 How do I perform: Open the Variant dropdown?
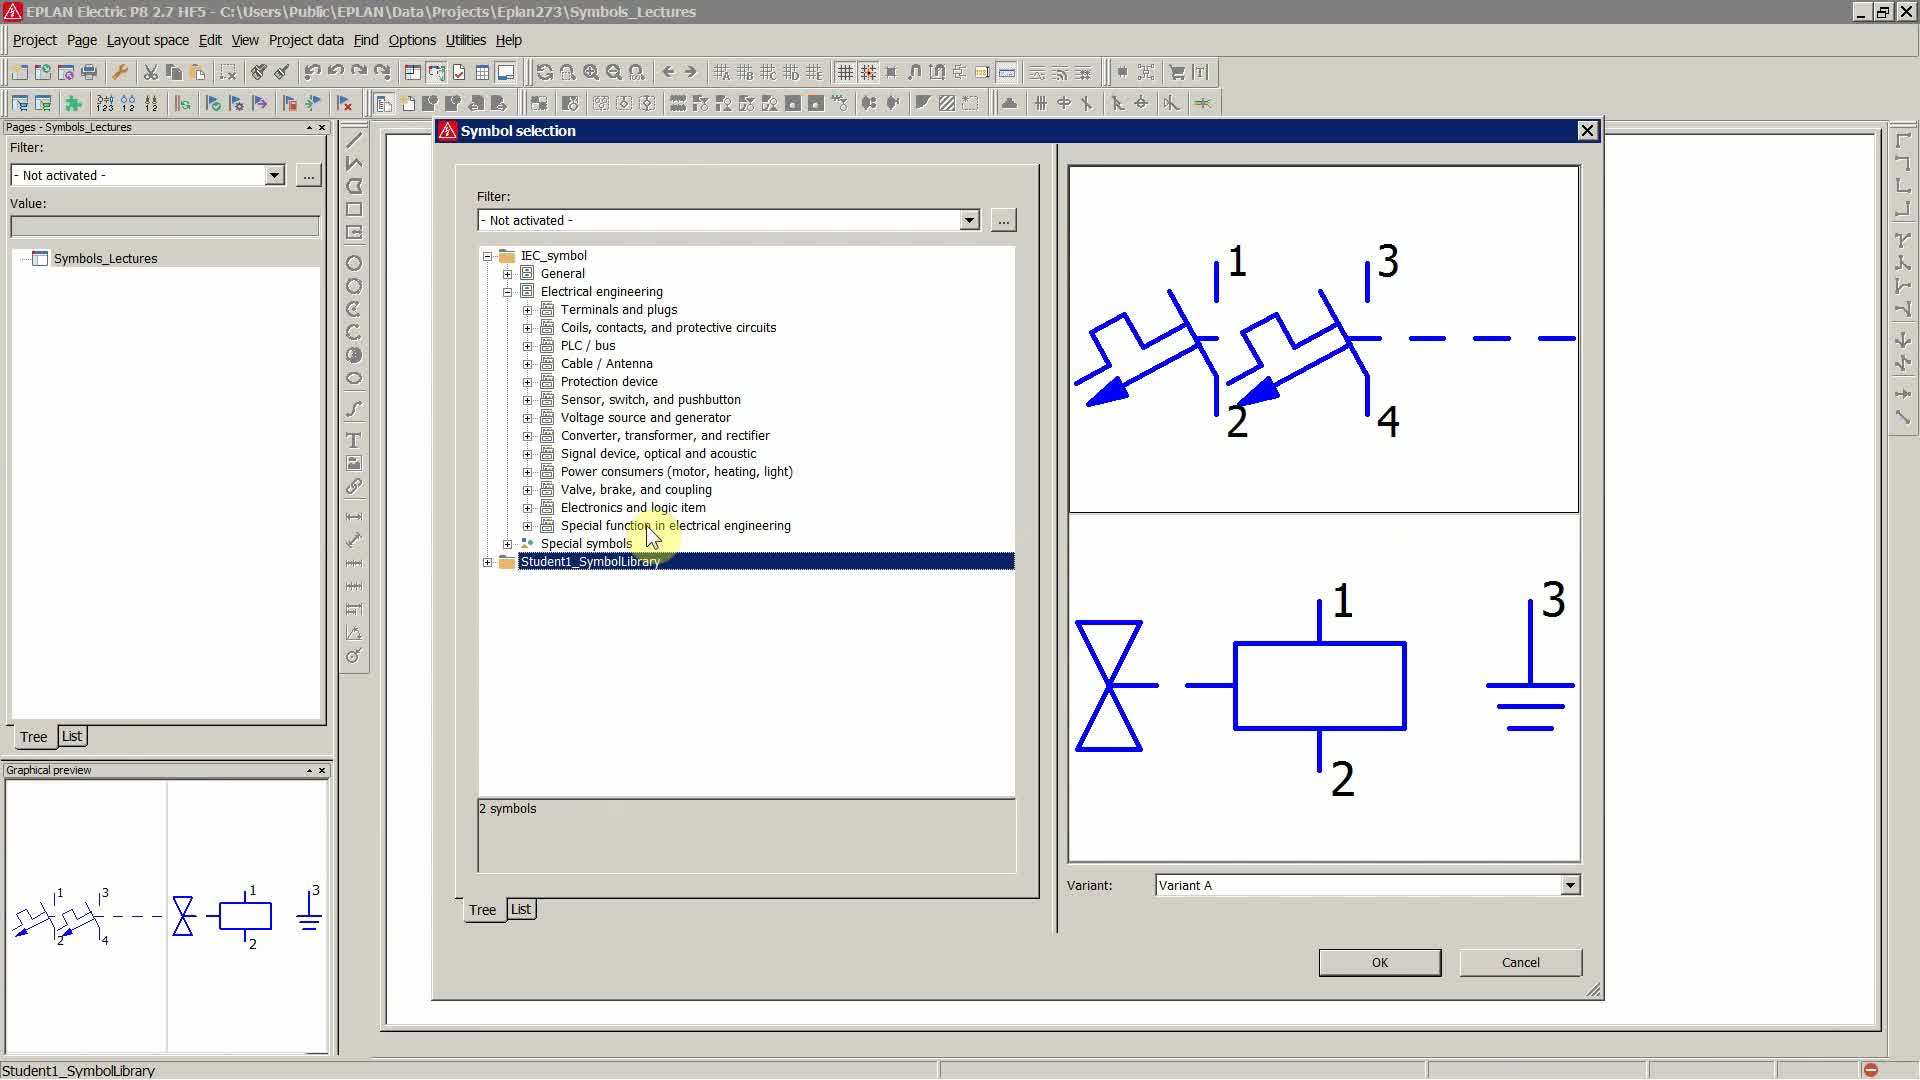pyautogui.click(x=1570, y=886)
